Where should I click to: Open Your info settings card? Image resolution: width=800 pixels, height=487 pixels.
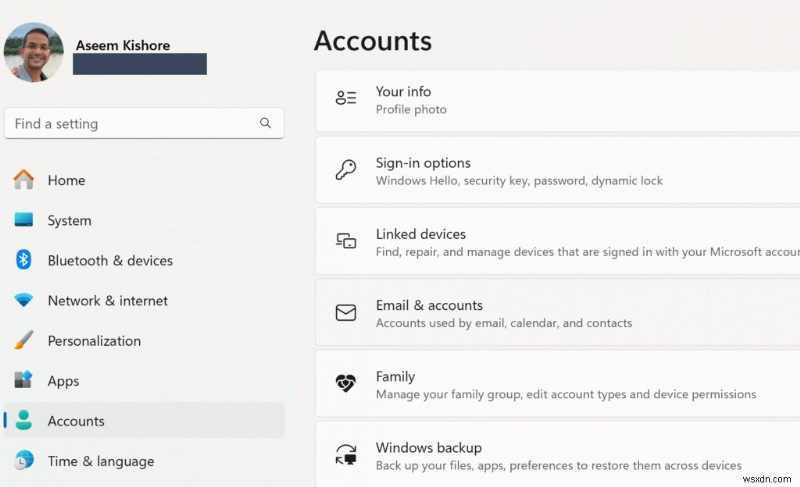click(x=558, y=101)
